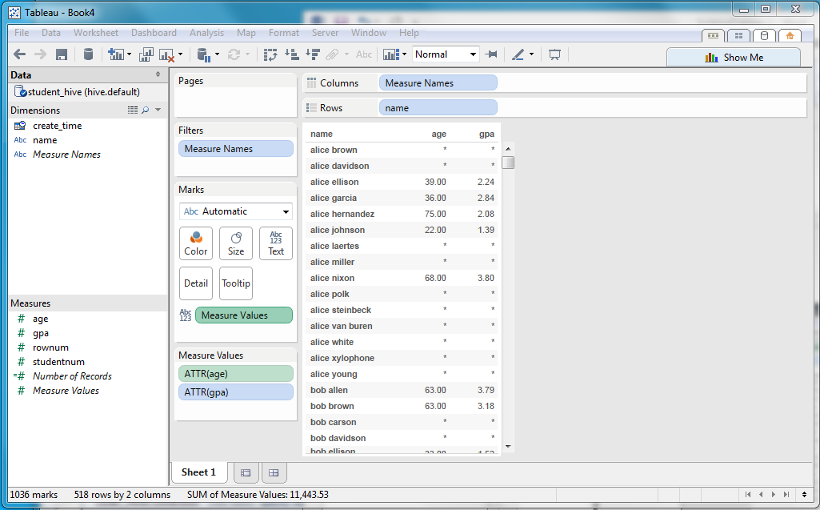Click the Show Me button

pyautogui.click(x=734, y=57)
